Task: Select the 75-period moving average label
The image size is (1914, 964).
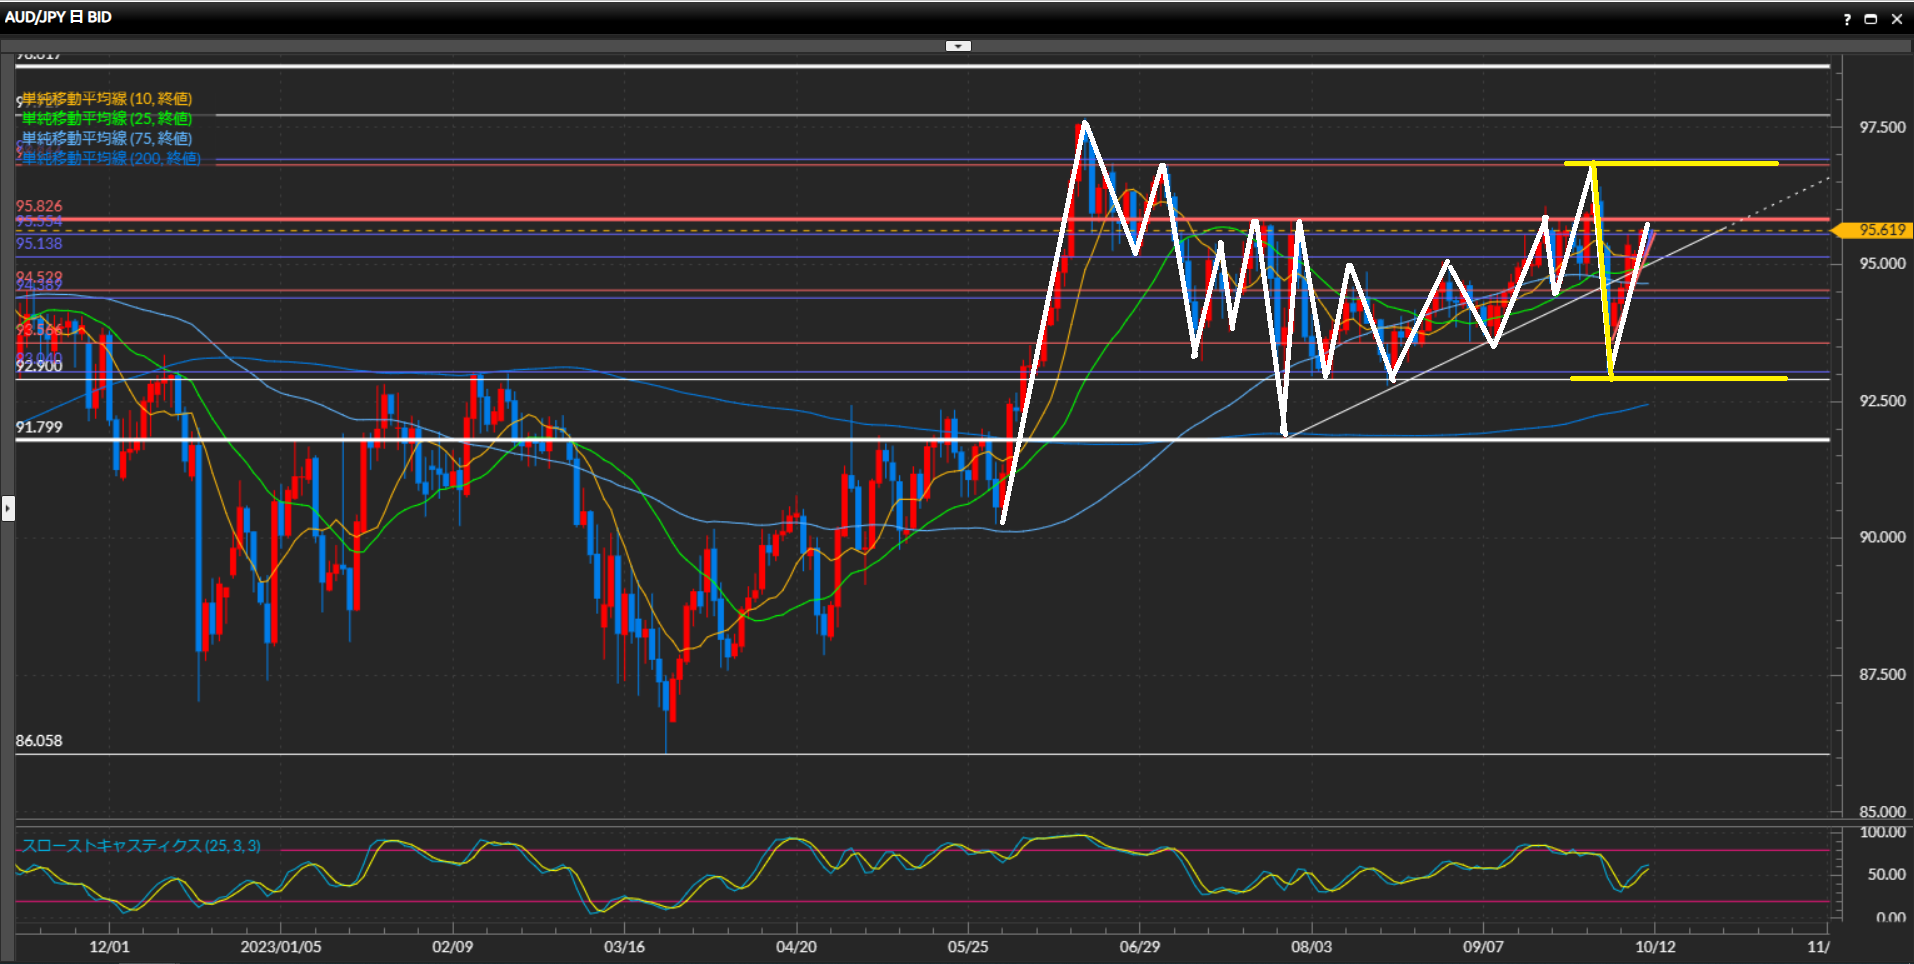Action: pyautogui.click(x=107, y=139)
